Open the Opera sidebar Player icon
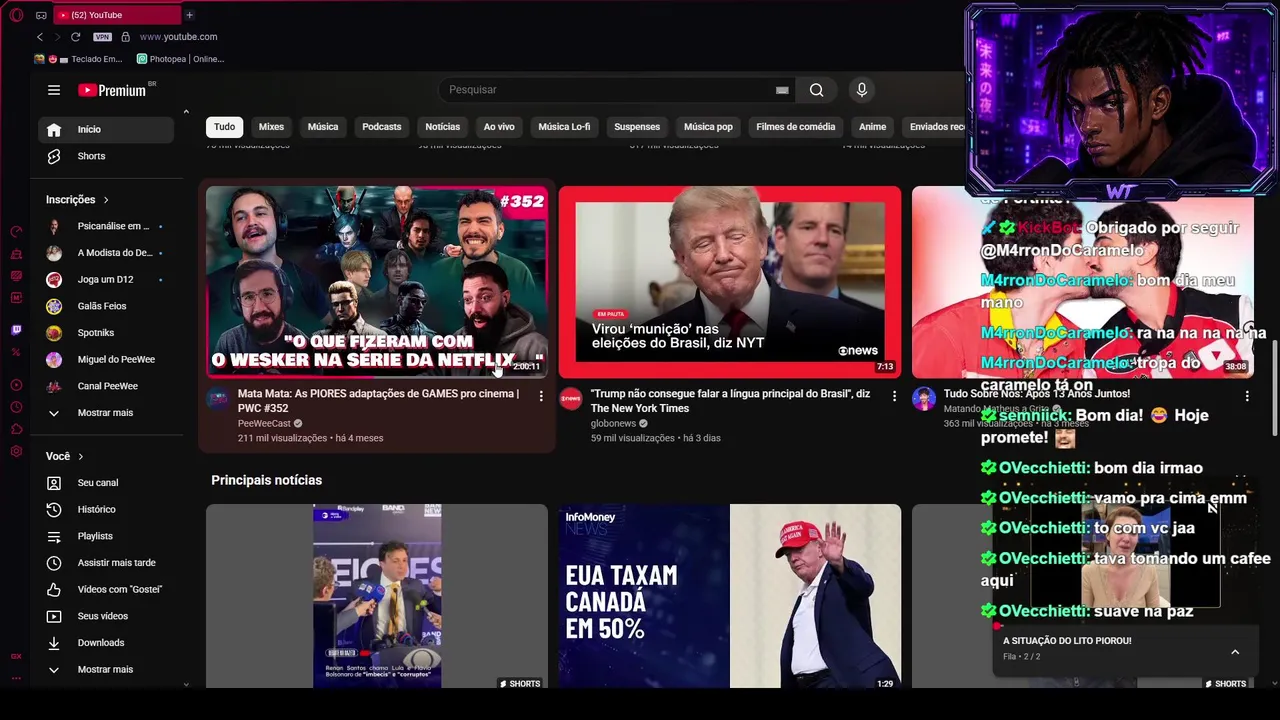This screenshot has width=1280, height=720. click(x=16, y=385)
